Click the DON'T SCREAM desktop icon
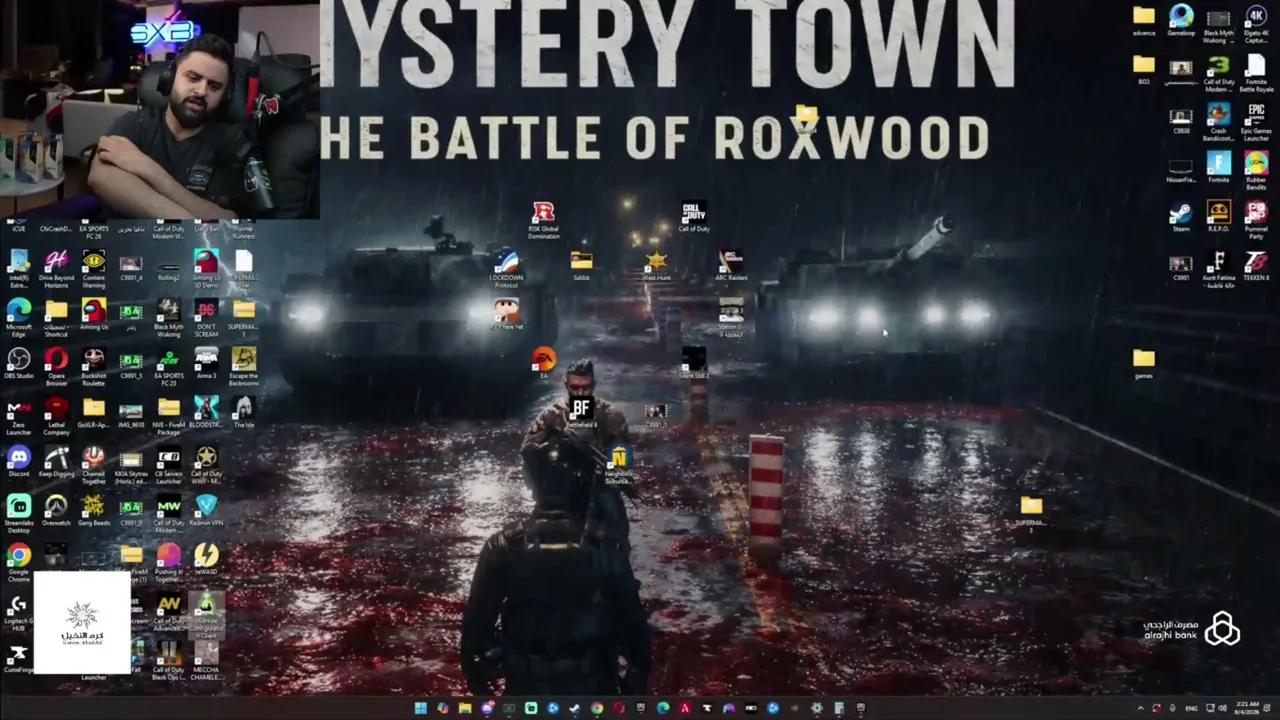The width and height of the screenshot is (1280, 720). (206, 315)
